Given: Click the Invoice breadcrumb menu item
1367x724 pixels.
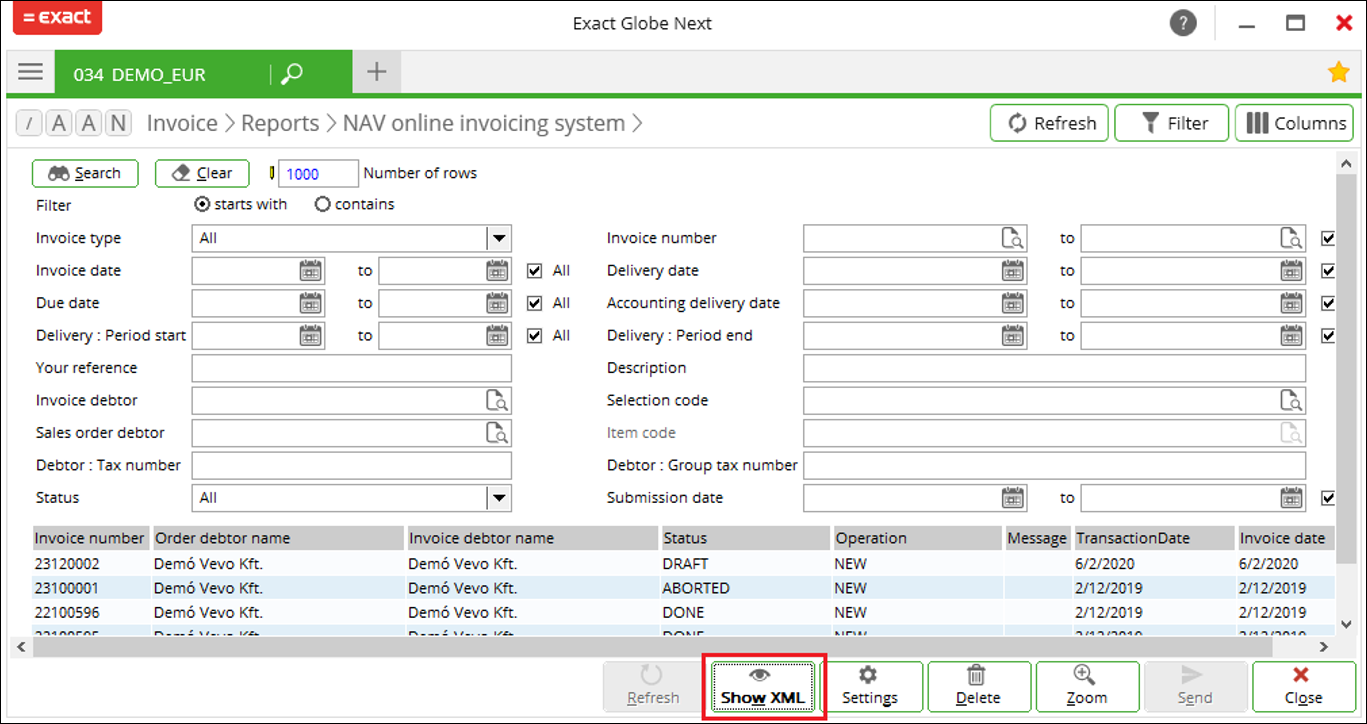Looking at the screenshot, I should [182, 124].
